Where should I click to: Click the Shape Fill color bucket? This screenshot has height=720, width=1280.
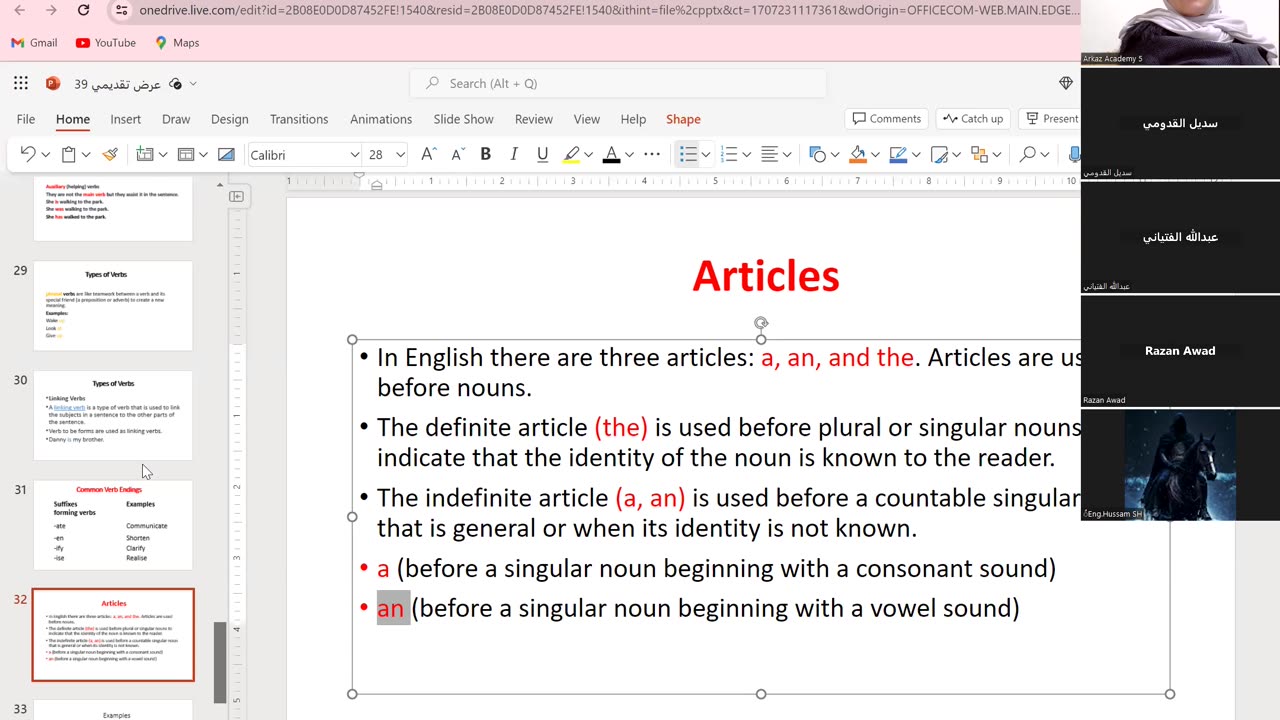point(857,155)
